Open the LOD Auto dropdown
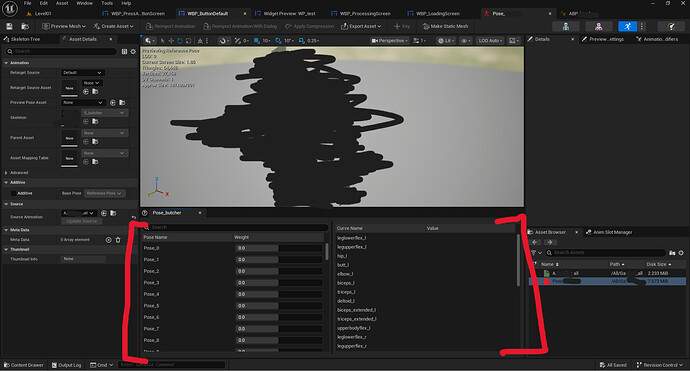The height and width of the screenshot is (371, 690). [x=490, y=40]
